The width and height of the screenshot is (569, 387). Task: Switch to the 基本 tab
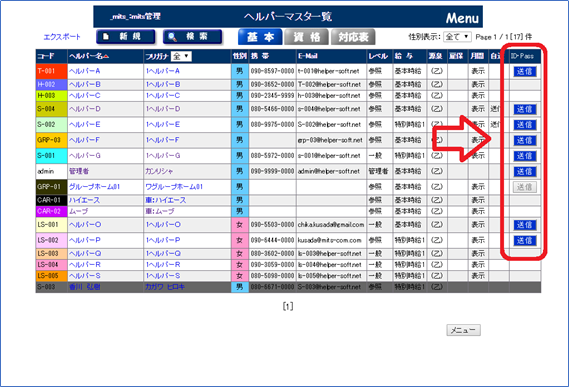point(260,37)
